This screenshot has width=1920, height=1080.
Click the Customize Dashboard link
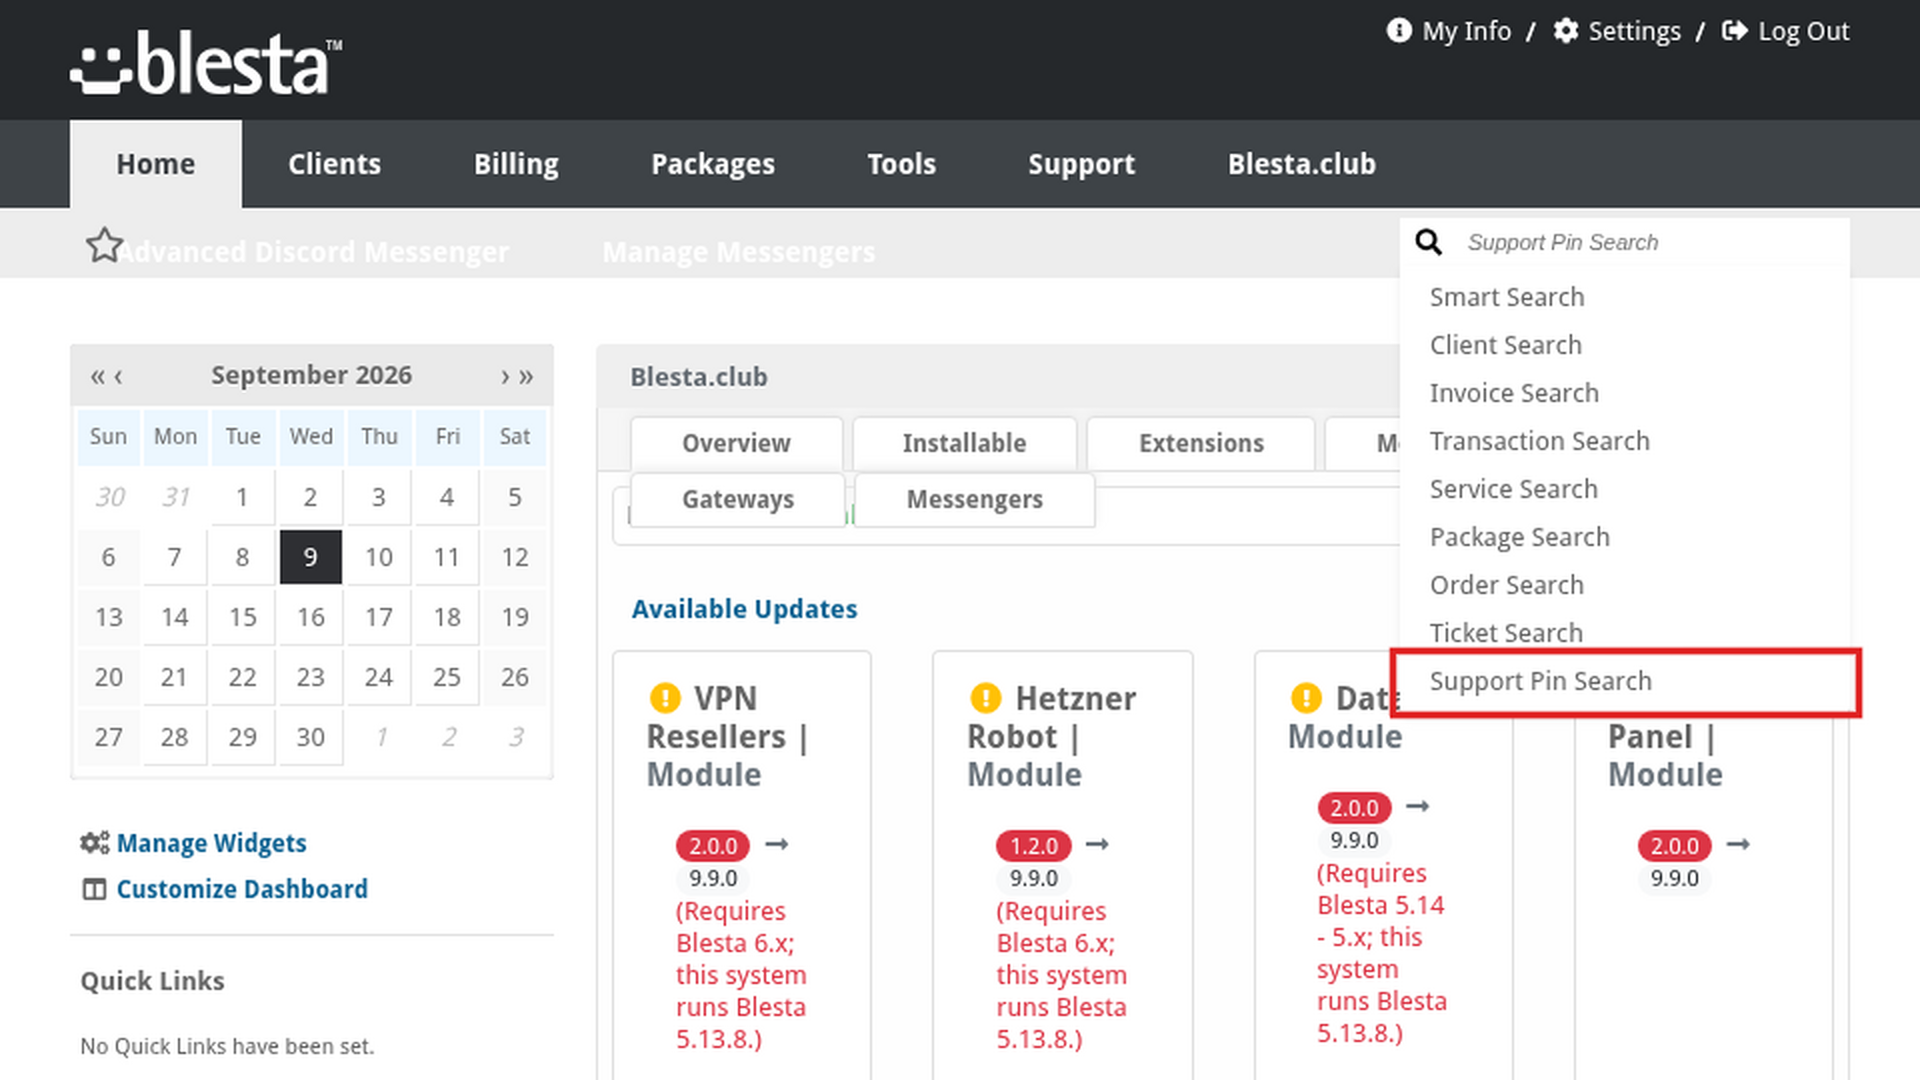[x=242, y=889]
